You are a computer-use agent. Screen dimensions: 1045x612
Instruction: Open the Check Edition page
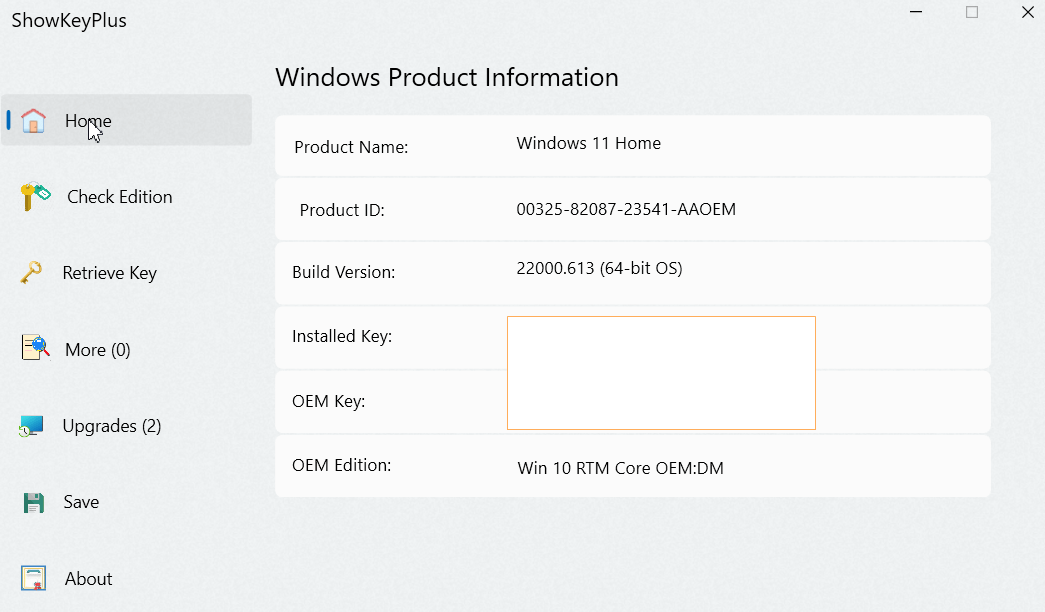coord(120,197)
